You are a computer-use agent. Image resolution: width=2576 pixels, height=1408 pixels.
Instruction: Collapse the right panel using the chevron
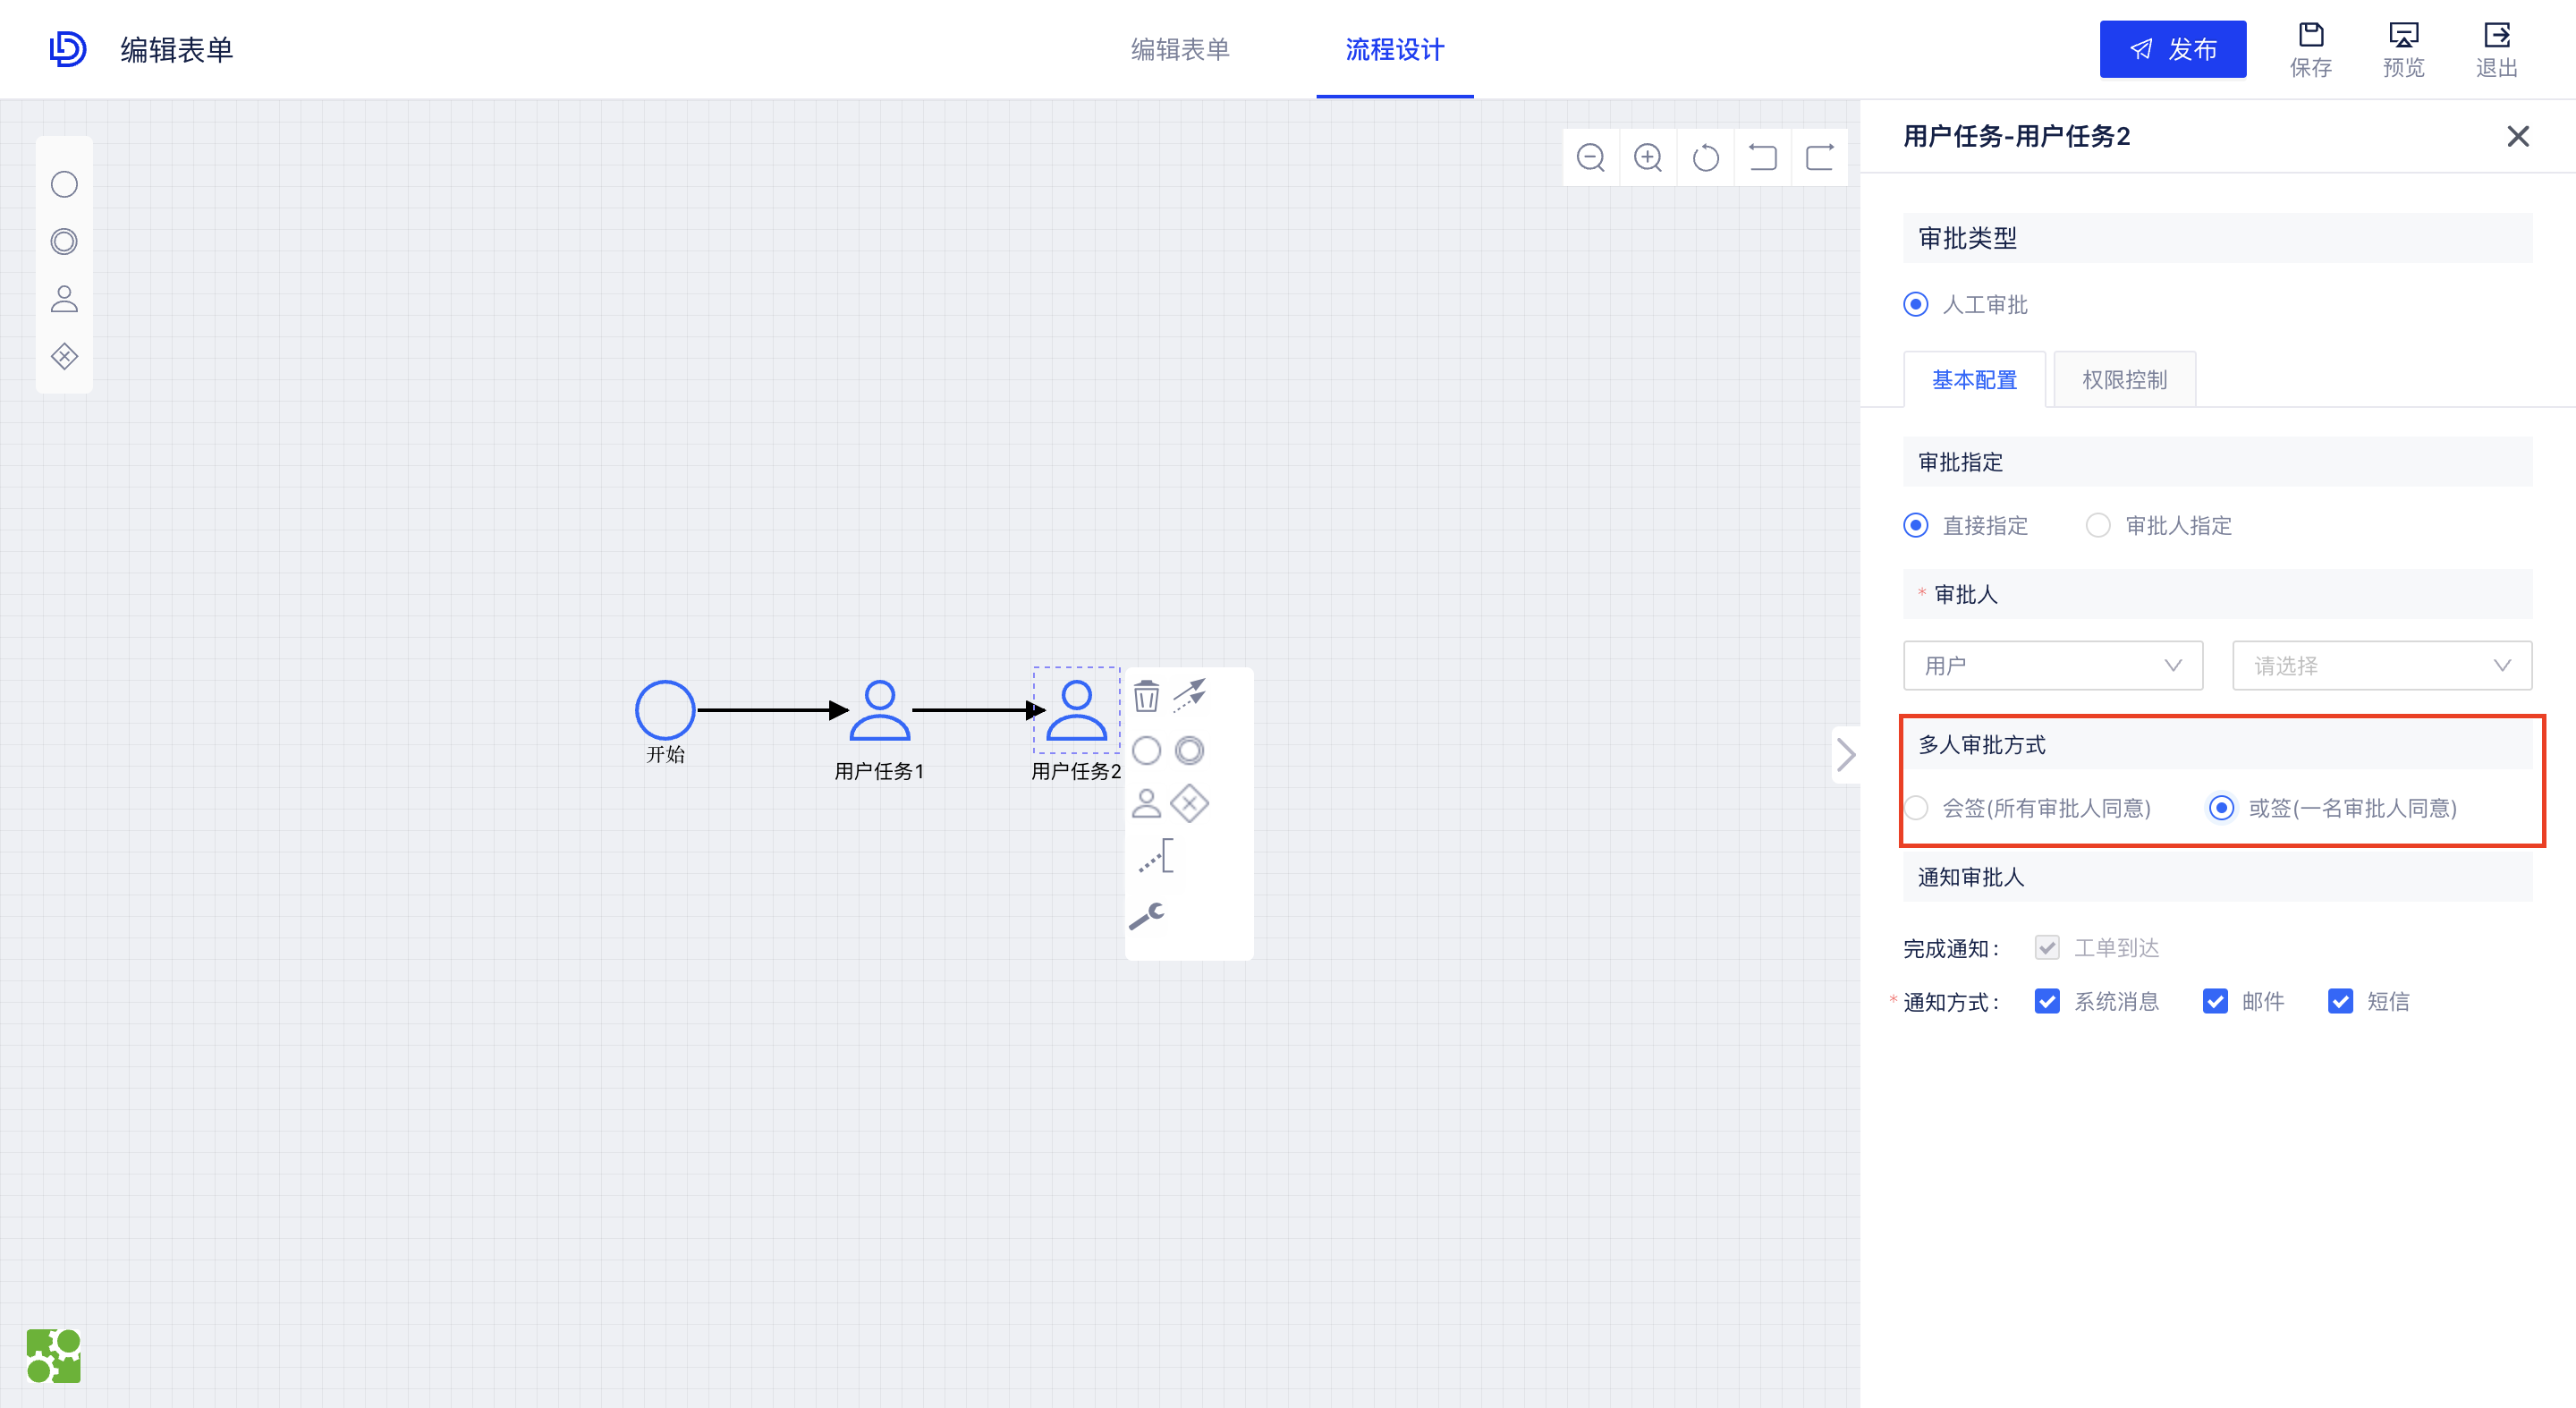[1846, 755]
